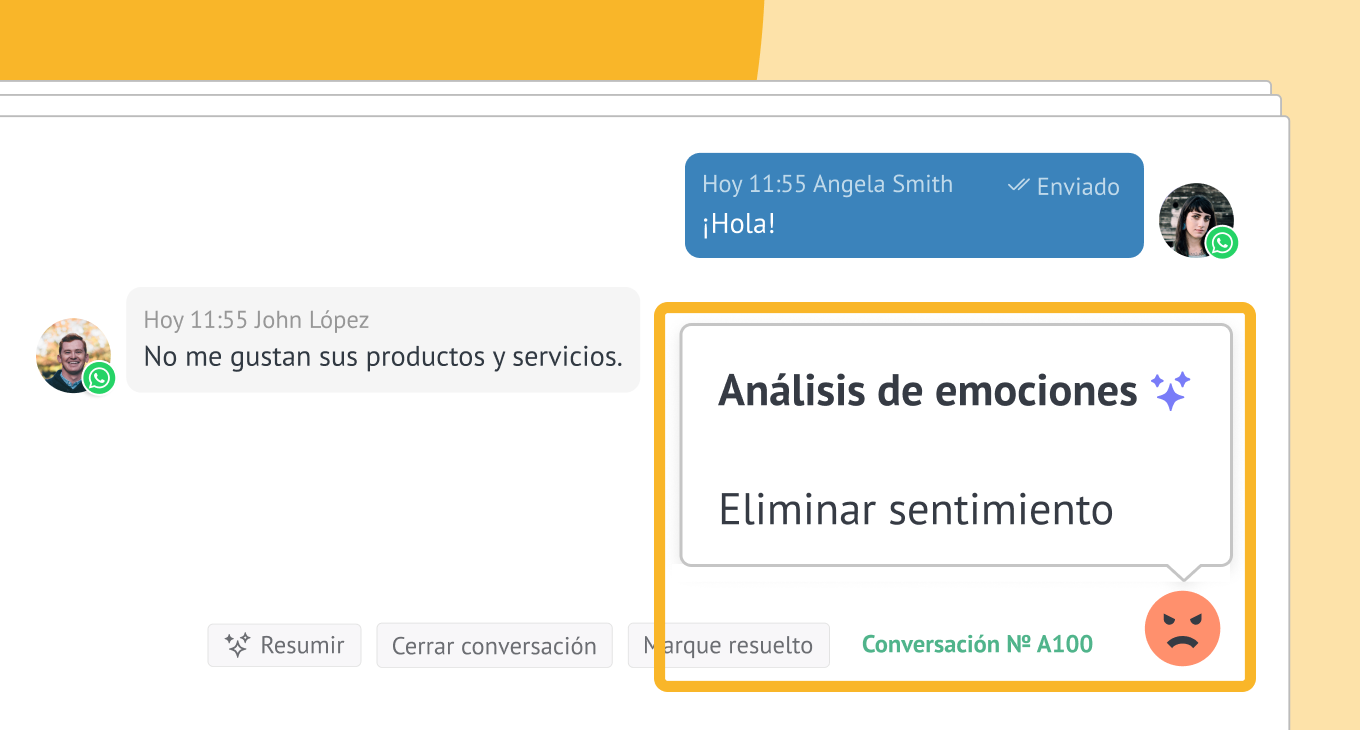This screenshot has width=1360, height=730.
Task: Select Eliminar sentimiento from the popup
Action: [x=915, y=510]
